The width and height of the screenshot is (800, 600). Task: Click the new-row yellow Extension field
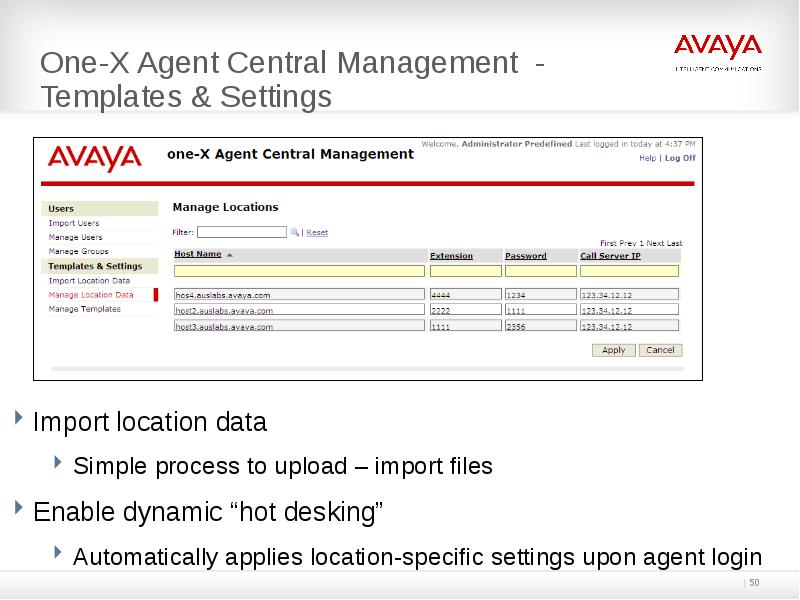pos(466,271)
